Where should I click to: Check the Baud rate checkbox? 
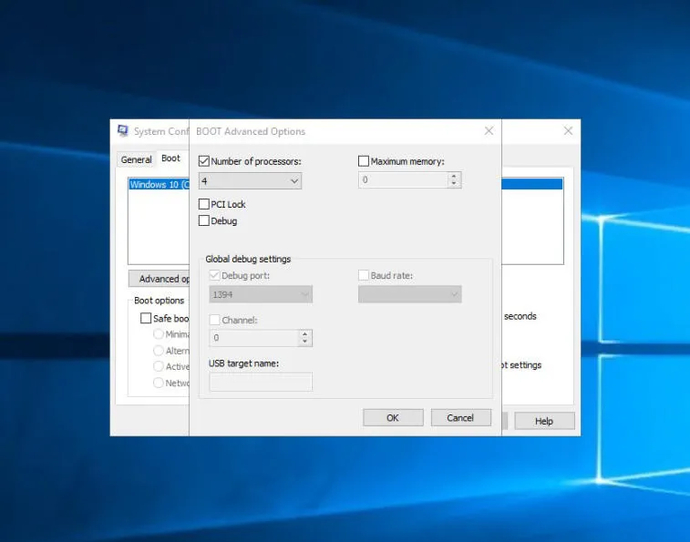tap(363, 275)
